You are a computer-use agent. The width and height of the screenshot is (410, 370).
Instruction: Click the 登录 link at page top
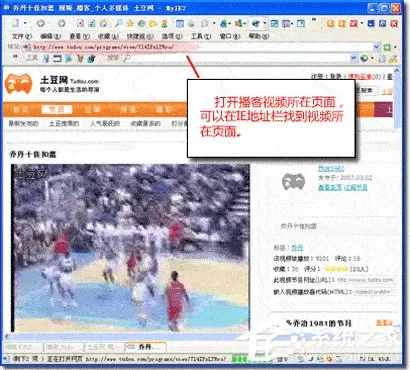(x=335, y=76)
